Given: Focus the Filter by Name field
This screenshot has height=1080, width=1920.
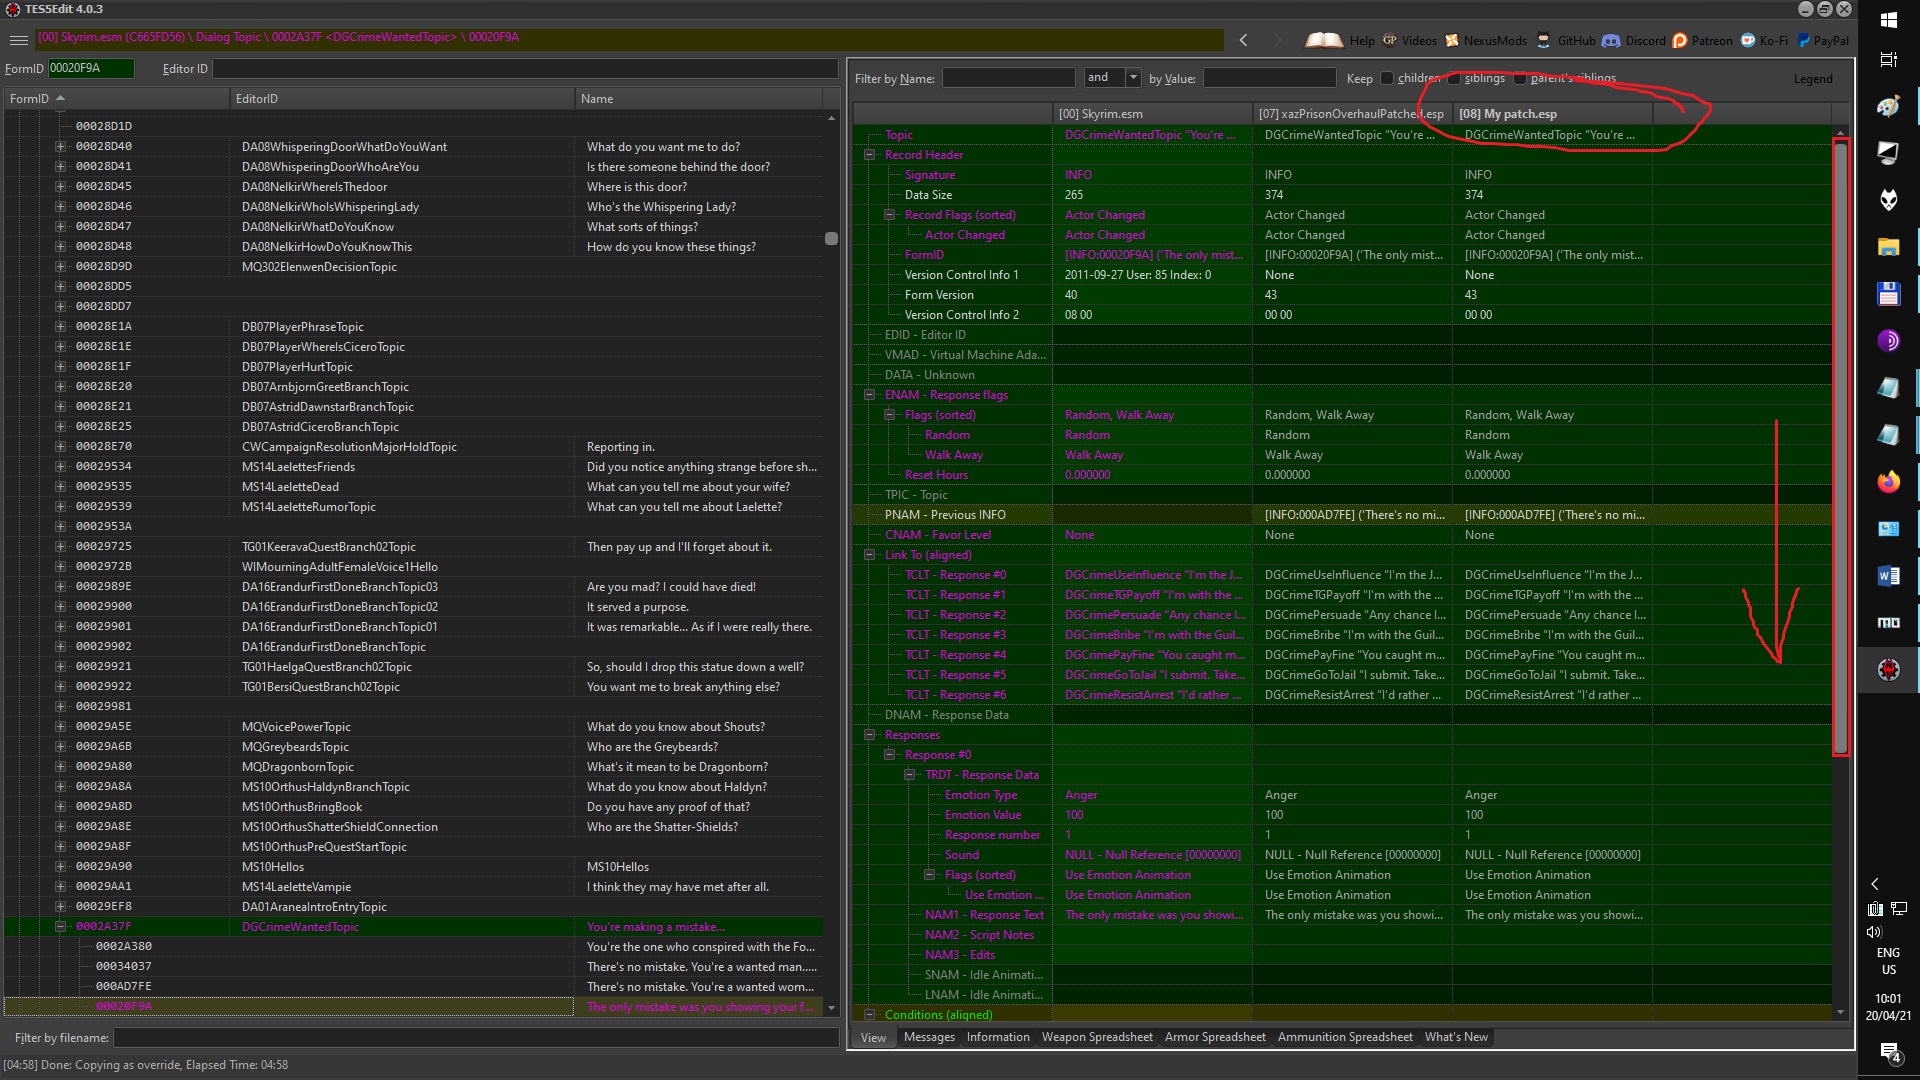Looking at the screenshot, I should (x=1008, y=78).
